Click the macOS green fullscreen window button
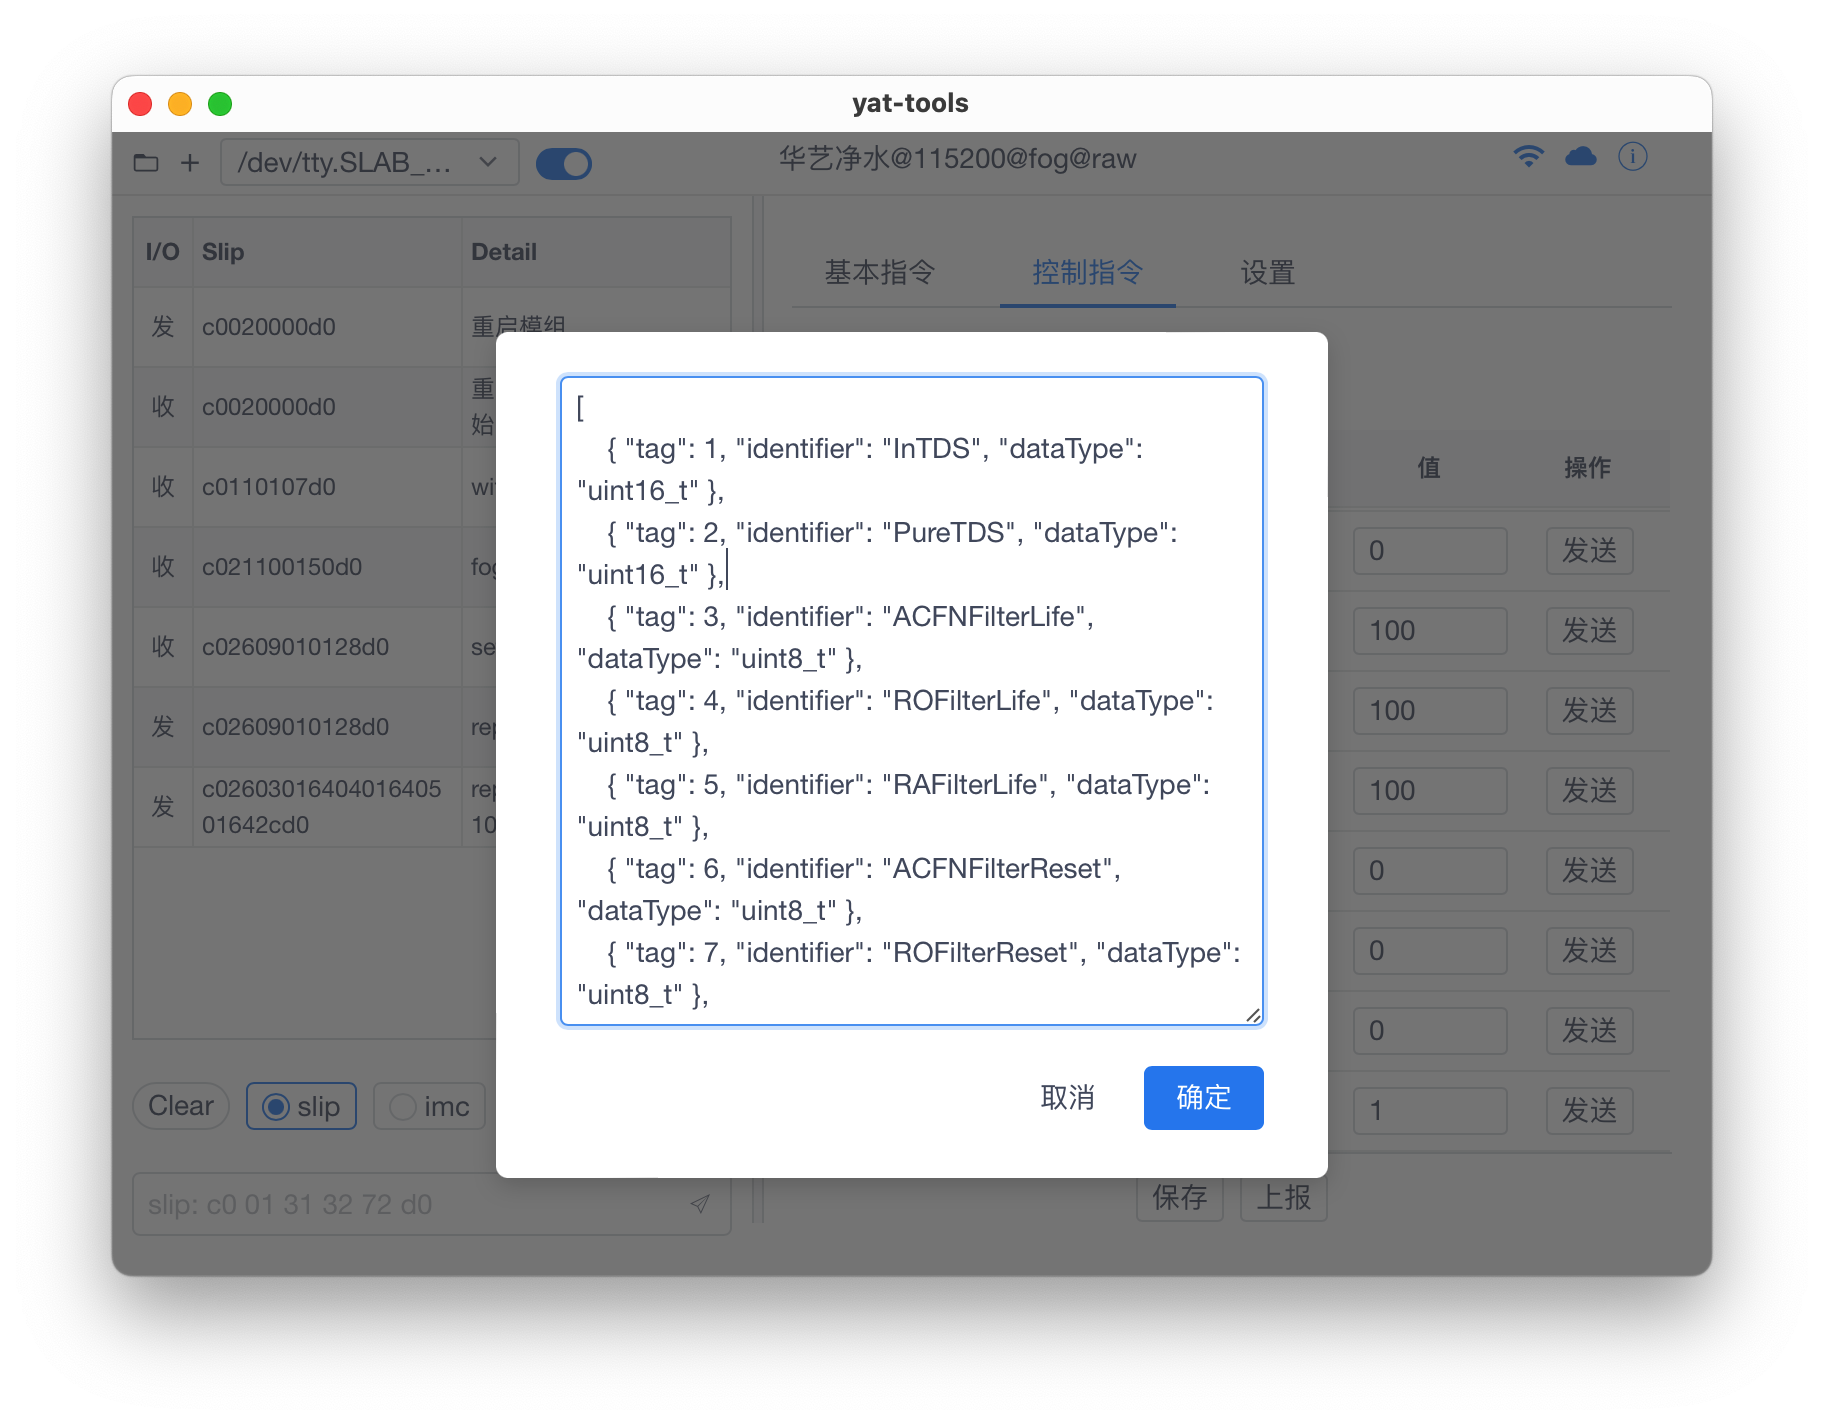1824x1424 pixels. (220, 104)
